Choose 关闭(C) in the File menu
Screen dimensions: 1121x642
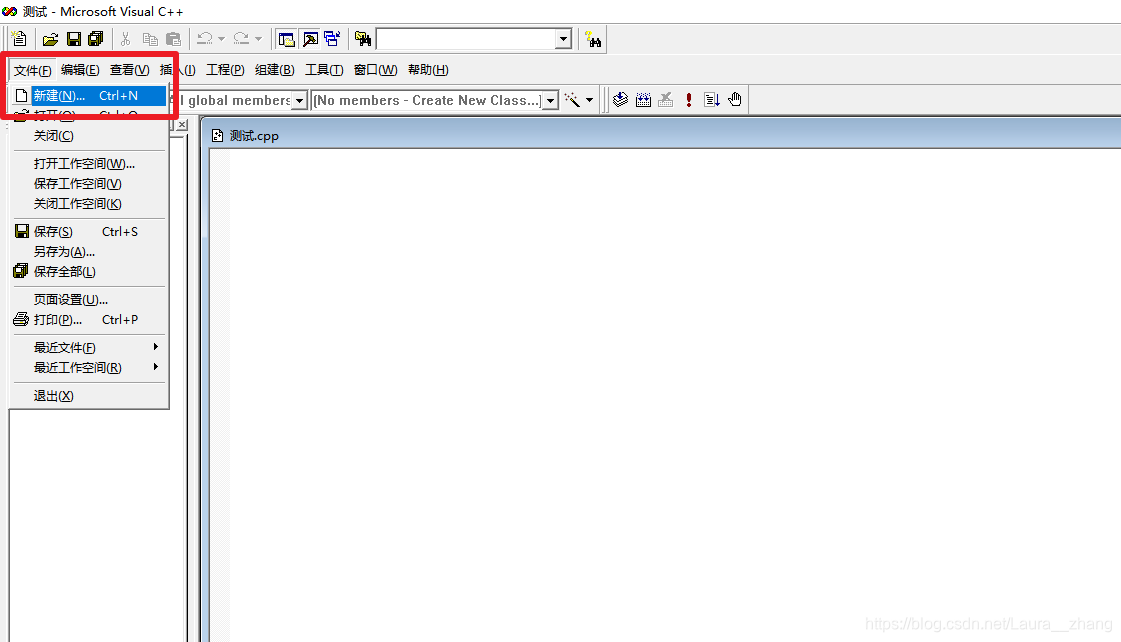(89, 136)
